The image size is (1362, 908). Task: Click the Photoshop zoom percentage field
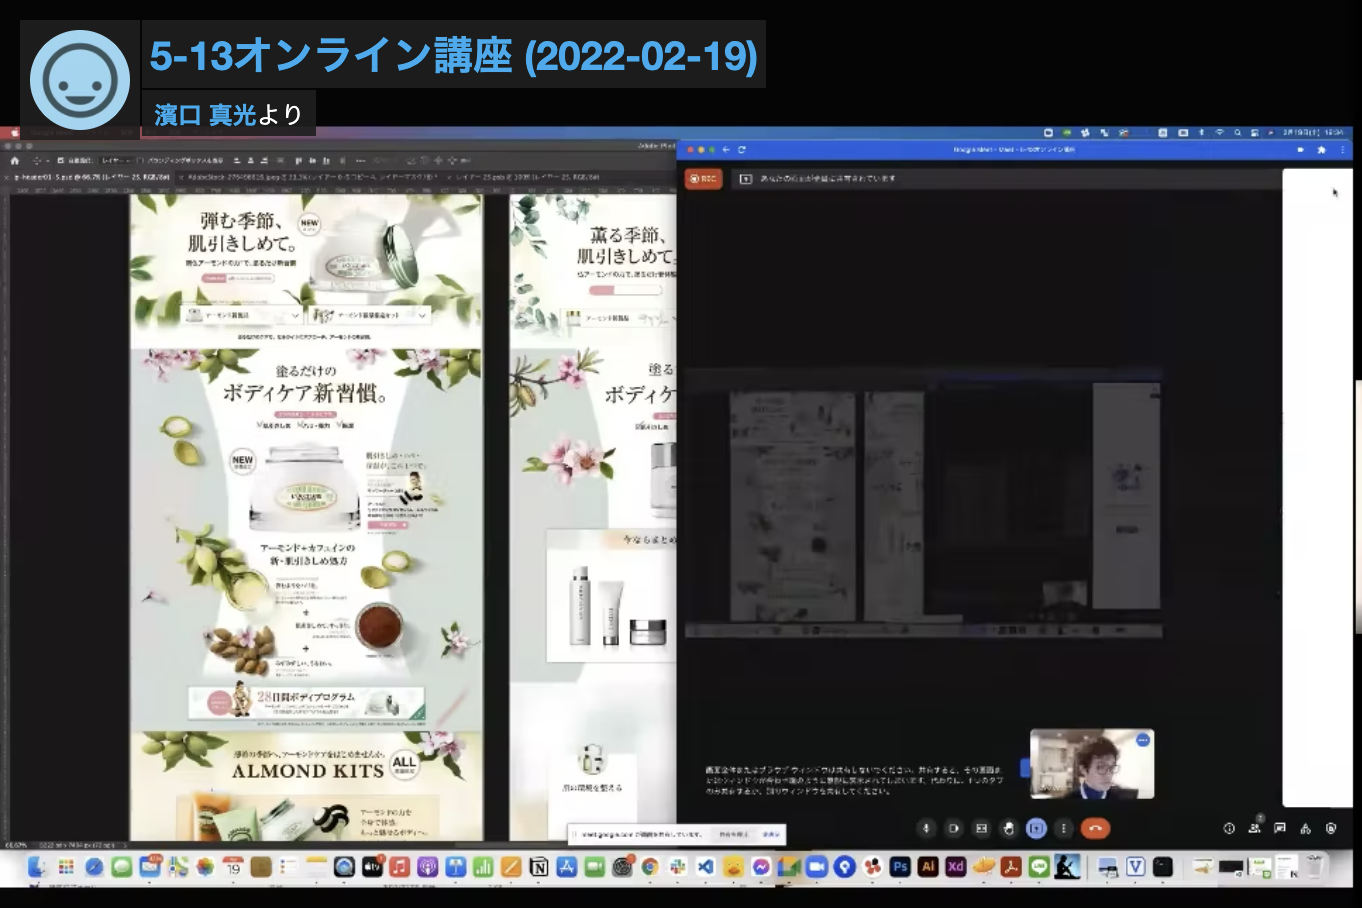[16, 845]
